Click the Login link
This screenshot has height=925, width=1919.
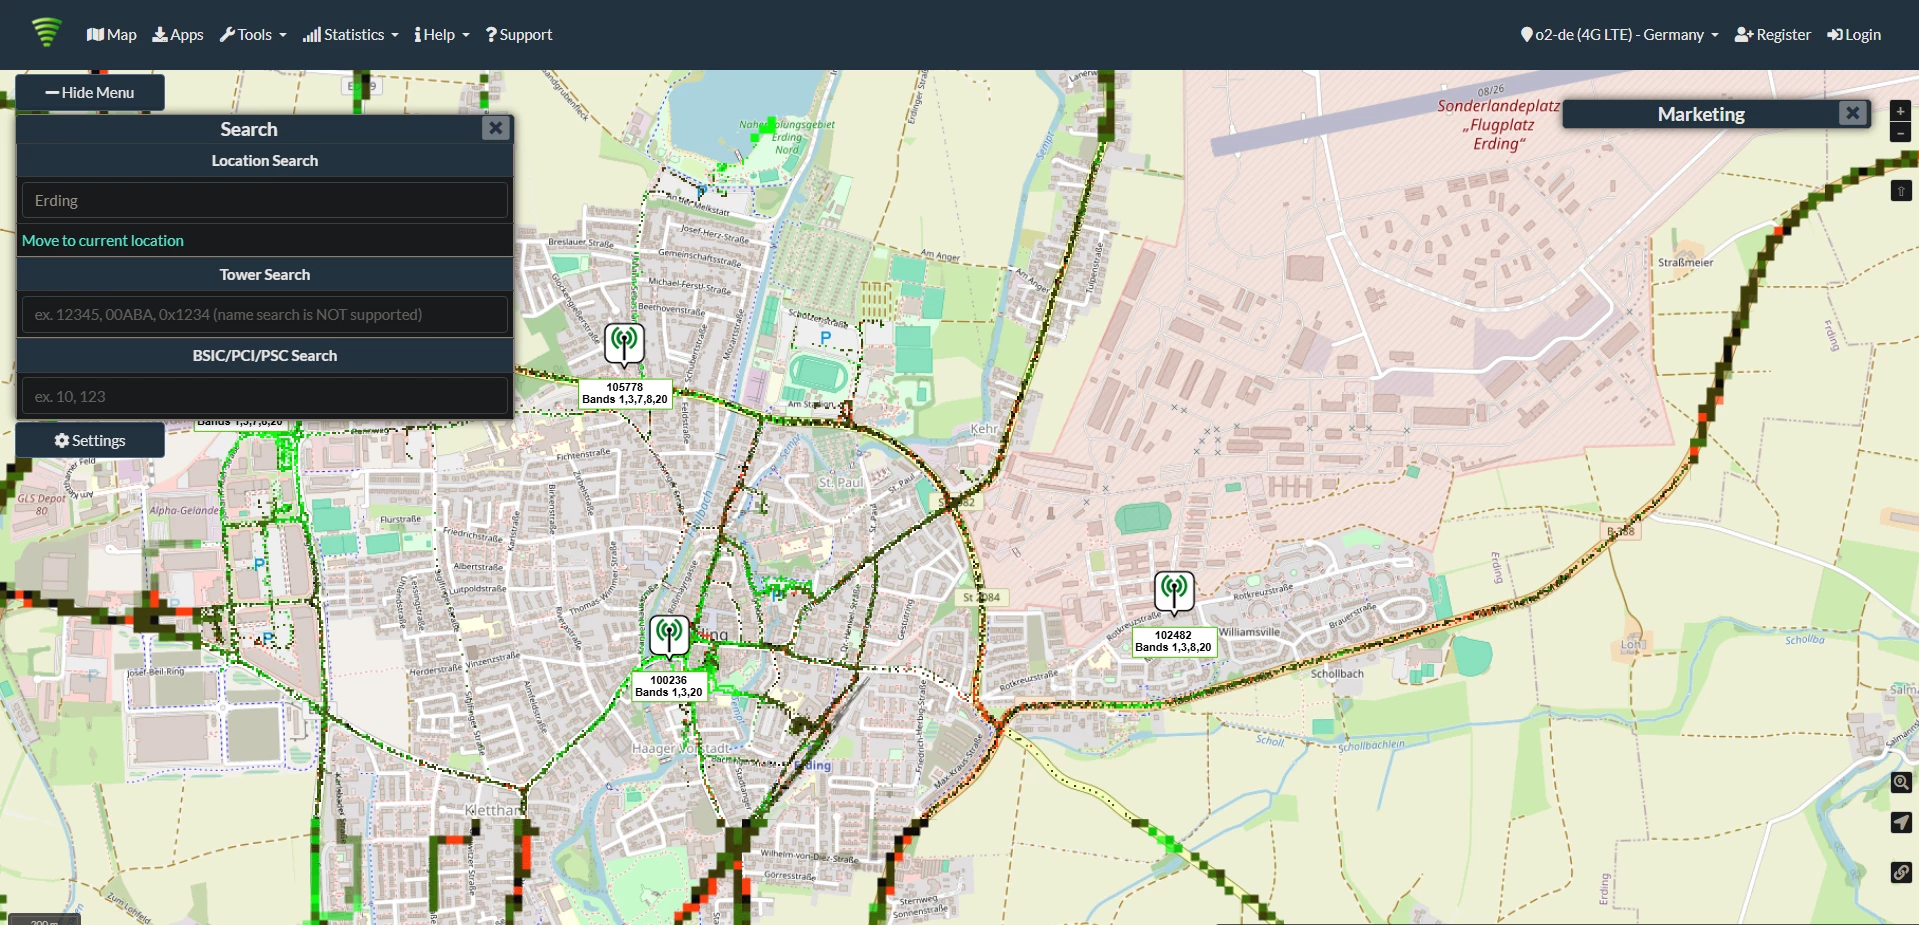click(1854, 35)
